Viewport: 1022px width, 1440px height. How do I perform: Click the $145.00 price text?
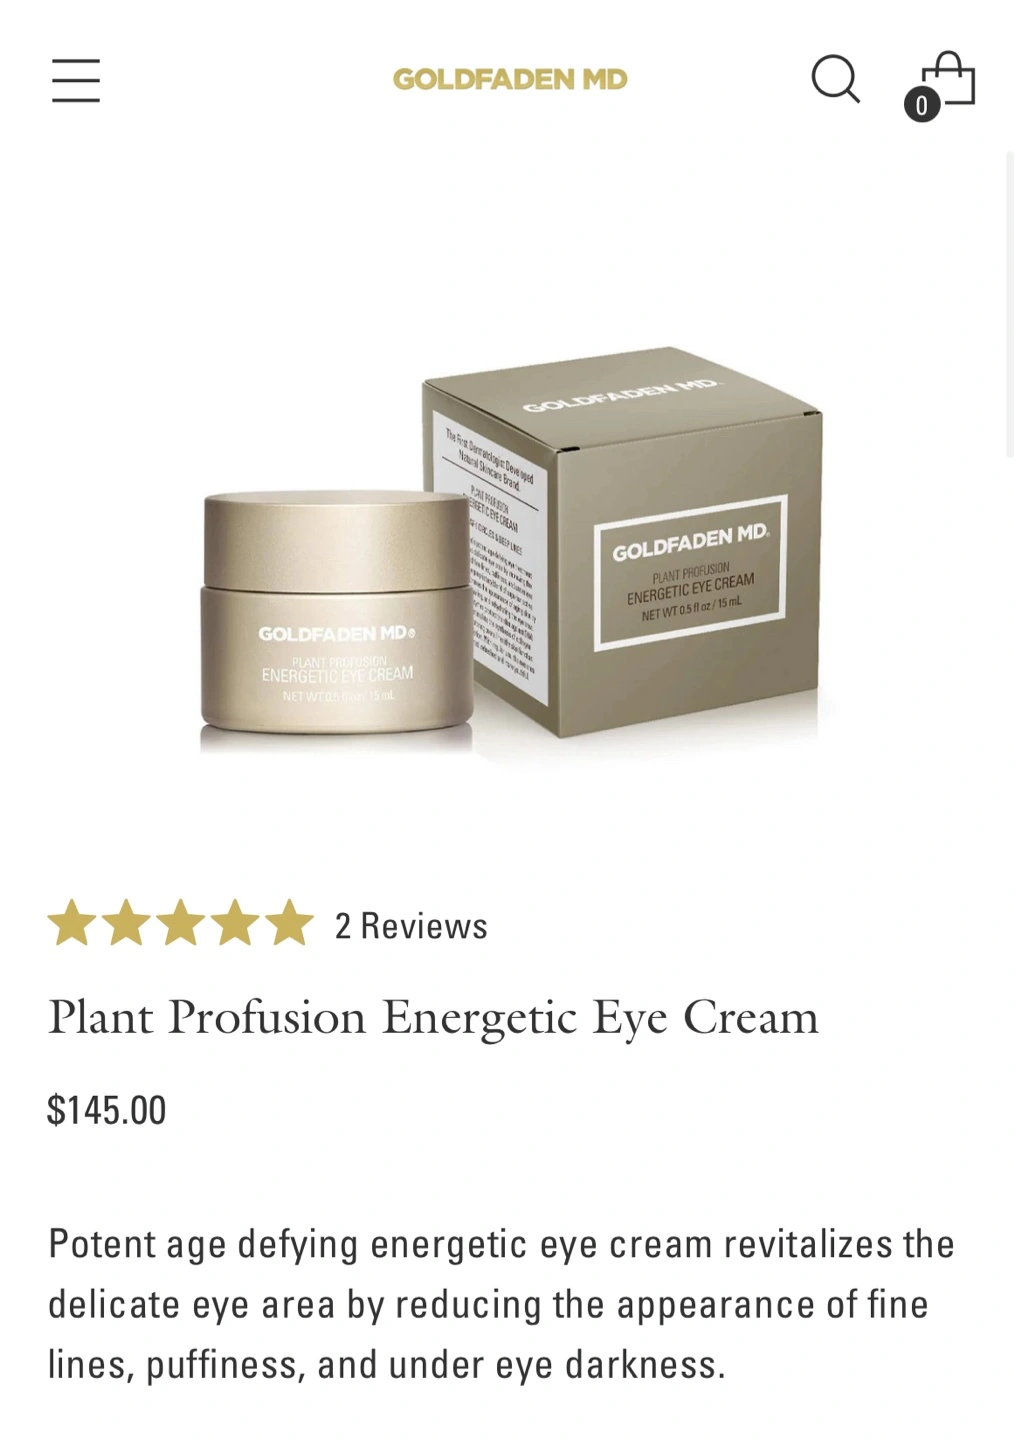107,1110
